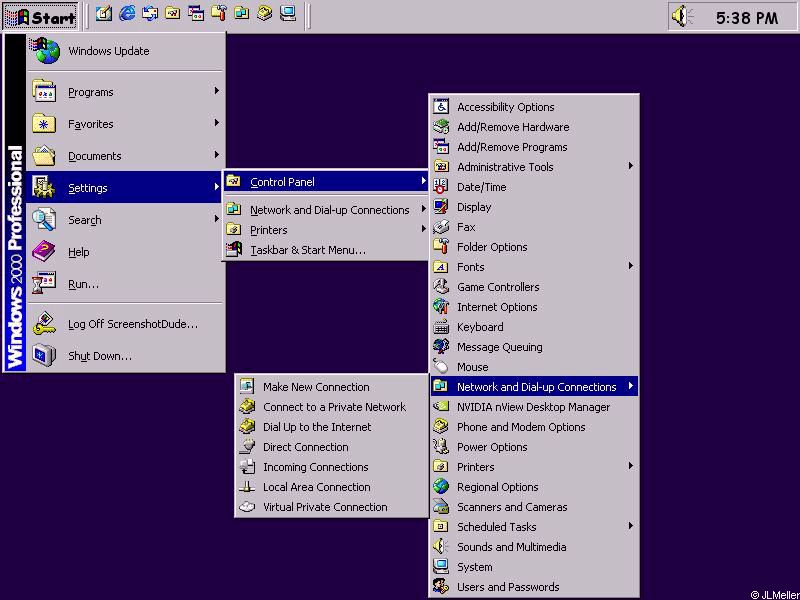
Task: Click the Windows Update globe icon
Action: pos(45,51)
